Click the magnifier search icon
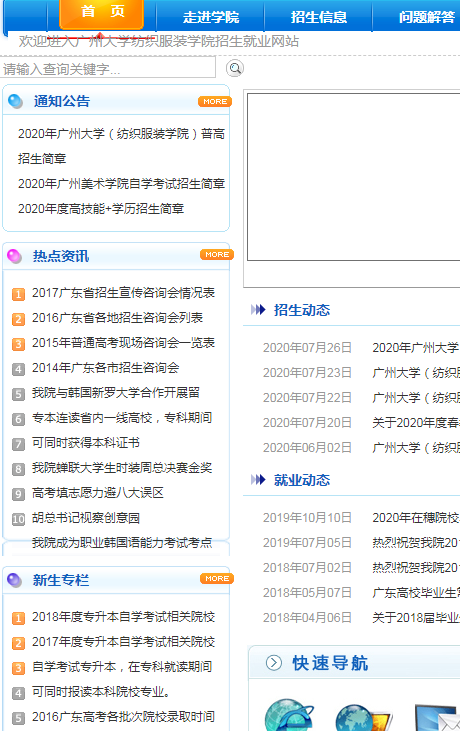This screenshot has width=460, height=731. [x=235, y=69]
